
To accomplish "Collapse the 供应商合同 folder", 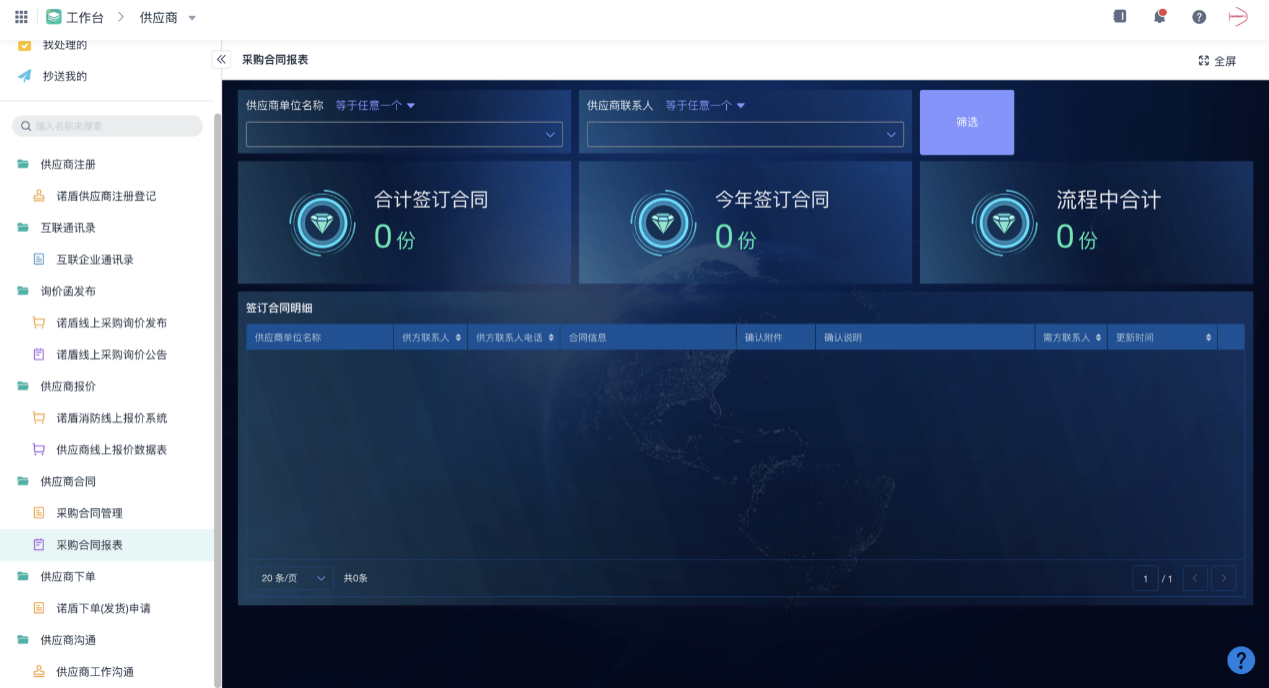I will click(68, 482).
